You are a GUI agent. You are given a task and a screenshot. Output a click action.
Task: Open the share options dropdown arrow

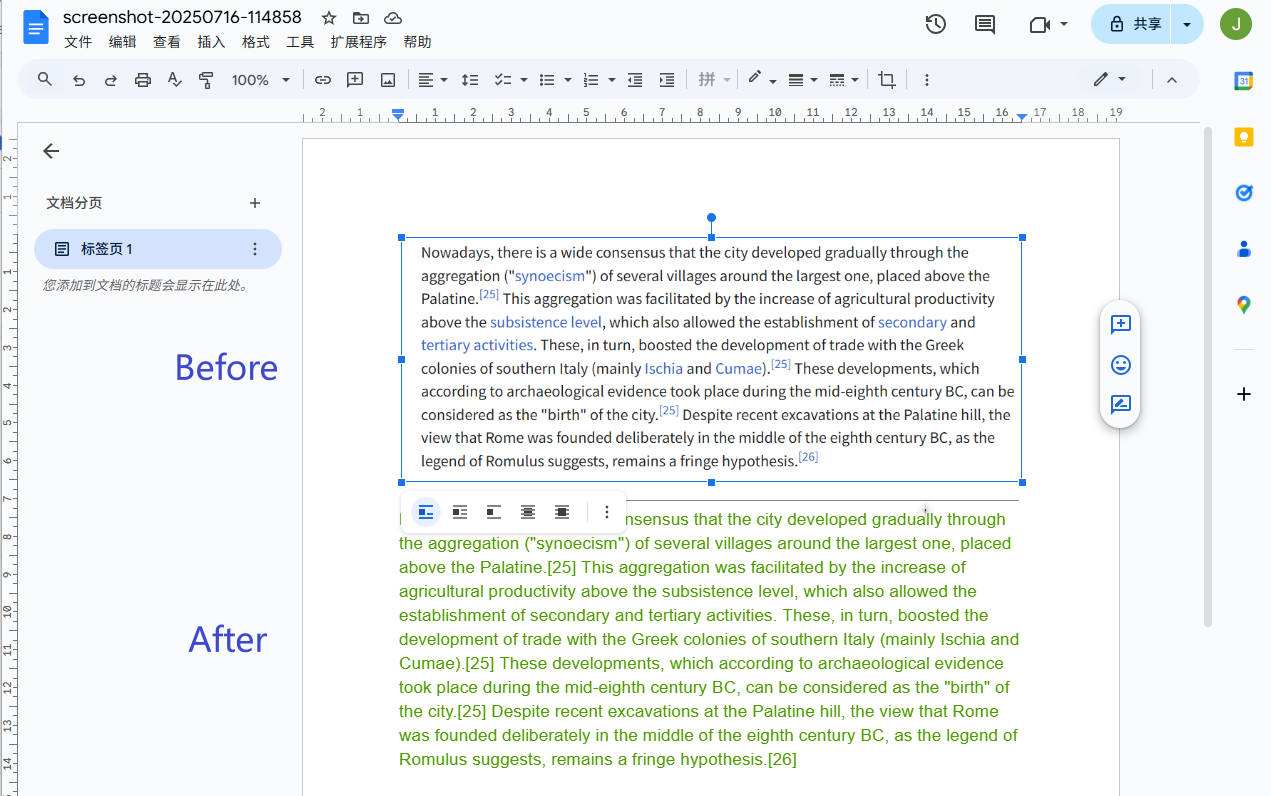1187,24
